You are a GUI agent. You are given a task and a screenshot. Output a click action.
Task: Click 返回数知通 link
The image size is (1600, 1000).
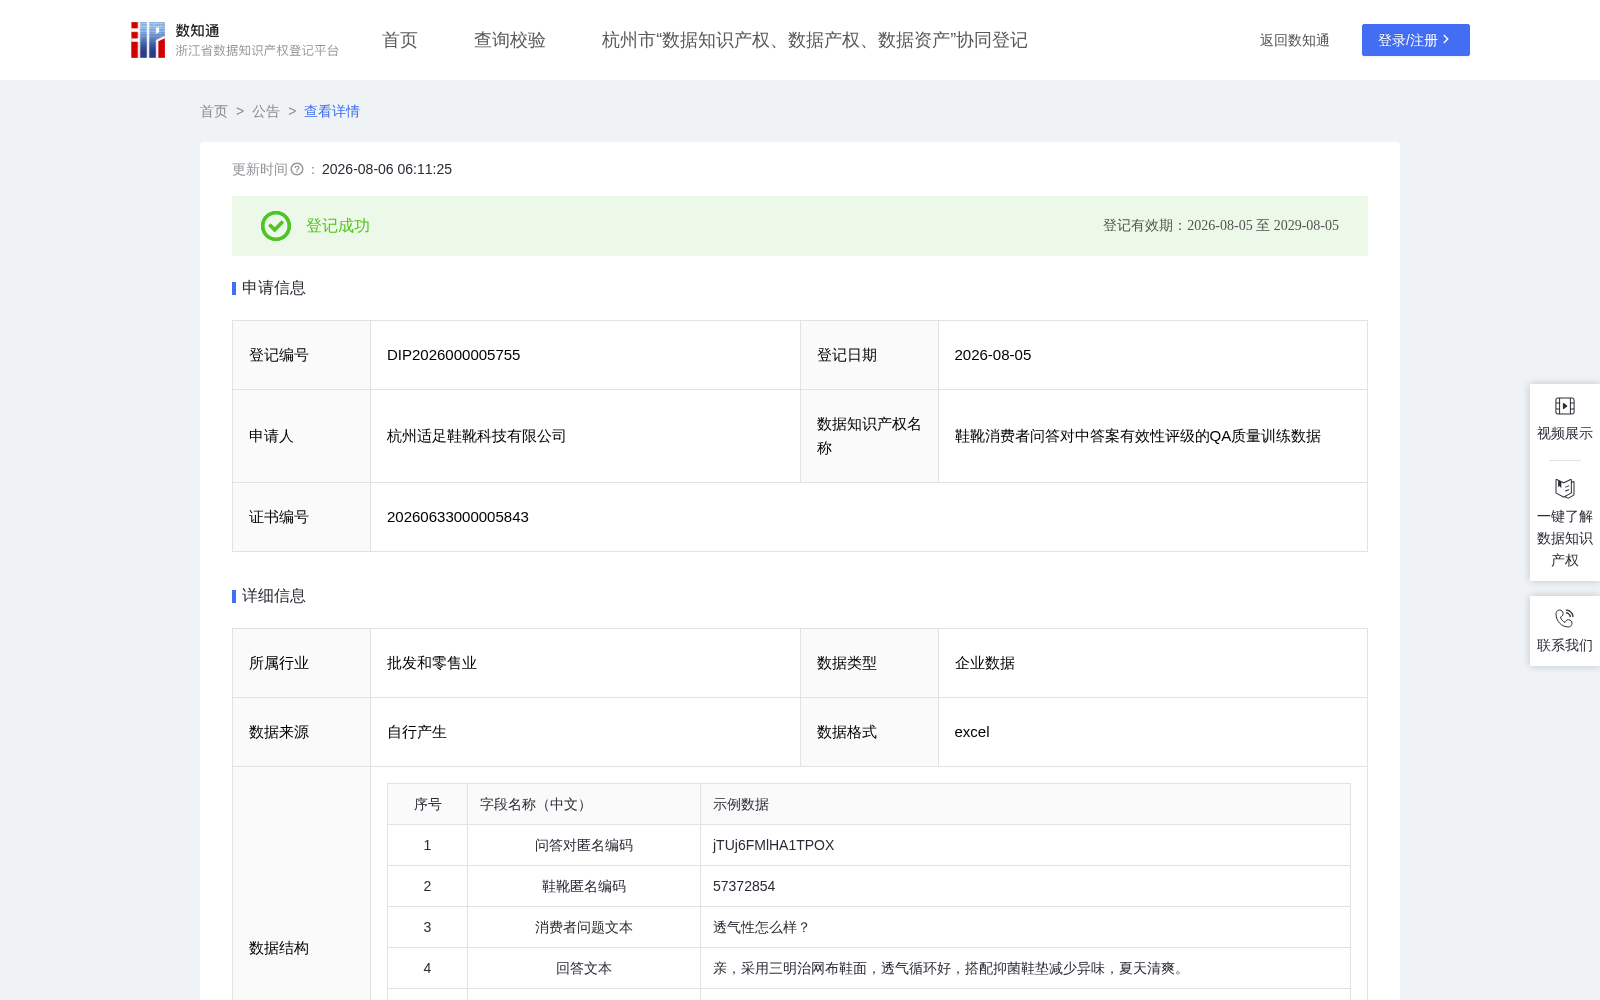[x=1294, y=40]
